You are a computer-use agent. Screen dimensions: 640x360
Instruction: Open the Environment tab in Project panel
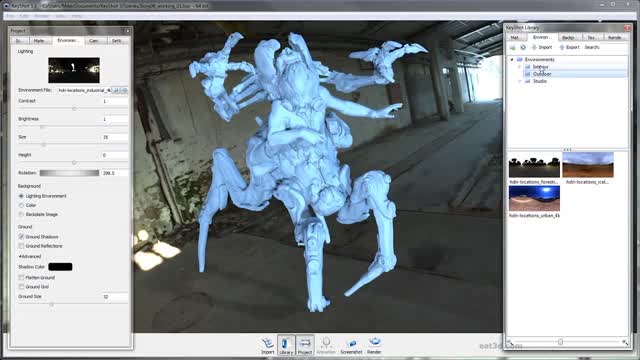68,40
